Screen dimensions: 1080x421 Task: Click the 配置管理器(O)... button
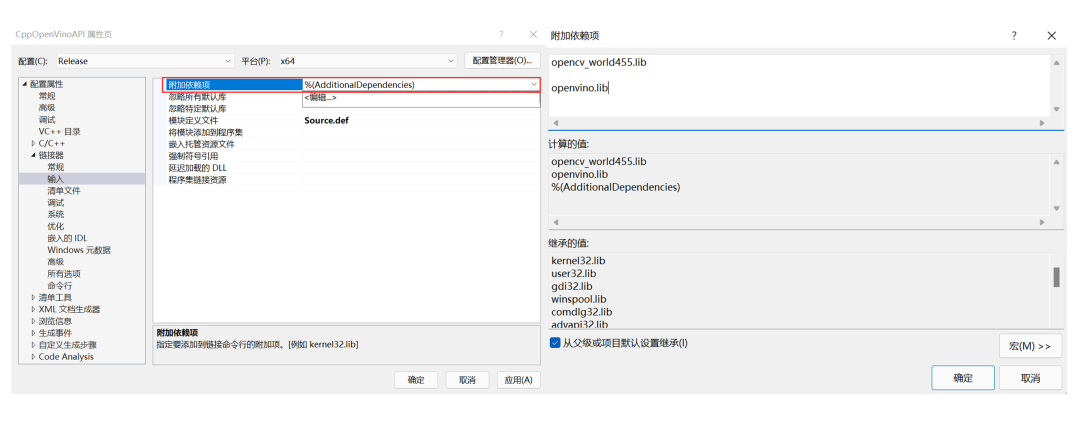[502, 61]
